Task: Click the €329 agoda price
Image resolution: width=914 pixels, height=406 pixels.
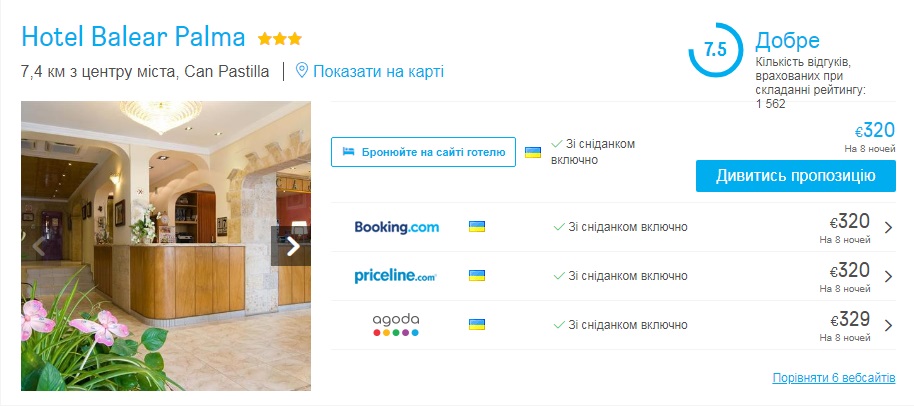Action: [849, 320]
